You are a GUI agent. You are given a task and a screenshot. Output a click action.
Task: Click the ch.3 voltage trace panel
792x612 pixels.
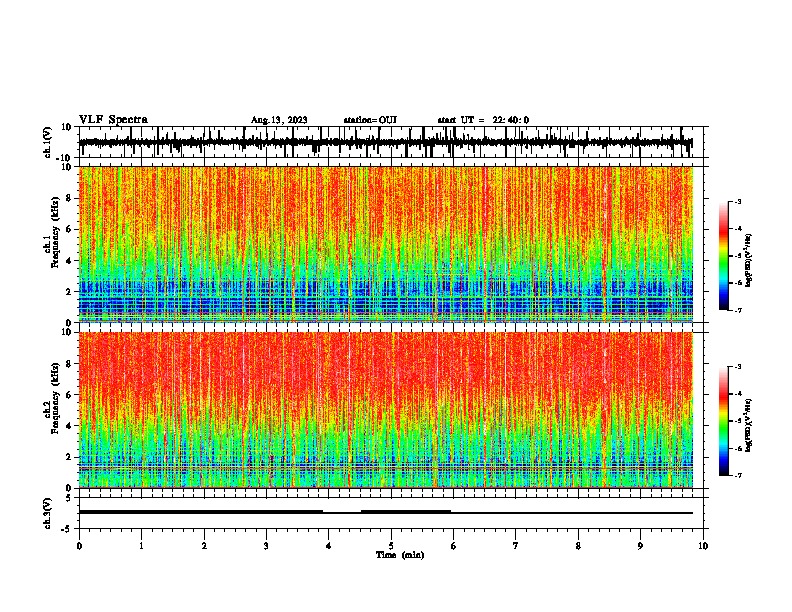391,513
